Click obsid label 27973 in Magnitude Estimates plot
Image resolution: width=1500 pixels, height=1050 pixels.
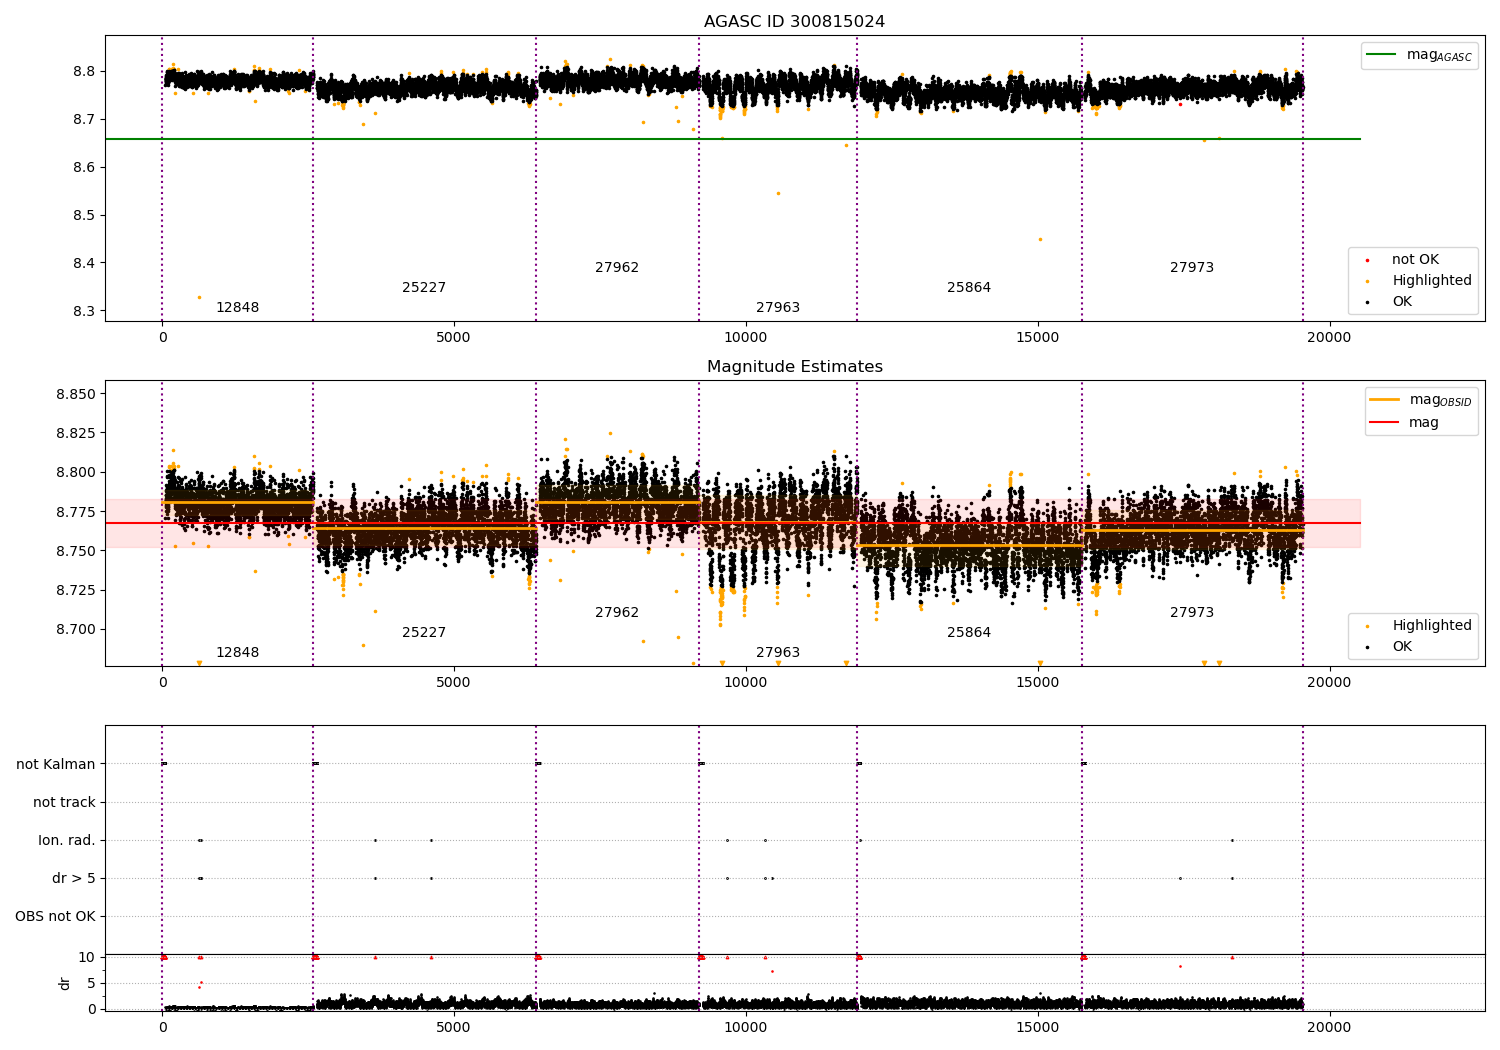[x=1192, y=612]
